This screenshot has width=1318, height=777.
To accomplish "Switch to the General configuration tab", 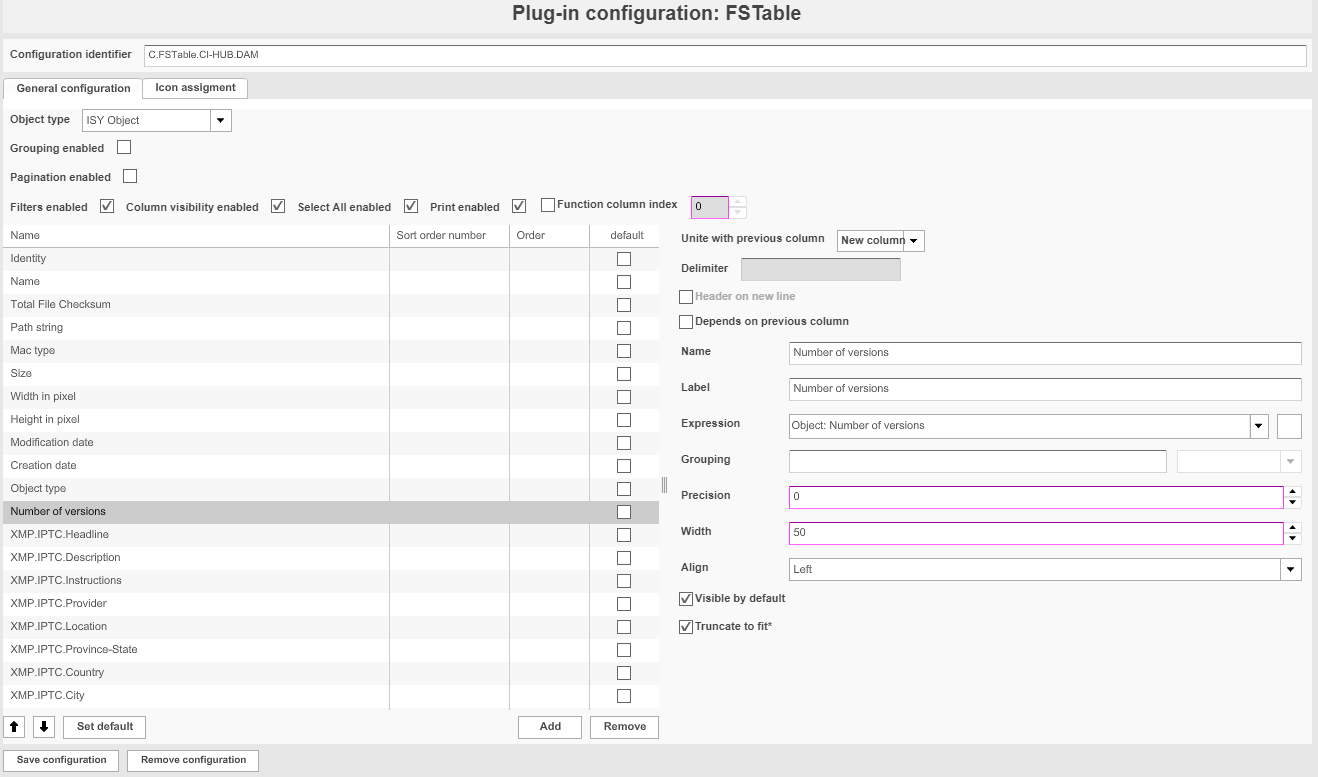I will [72, 88].
